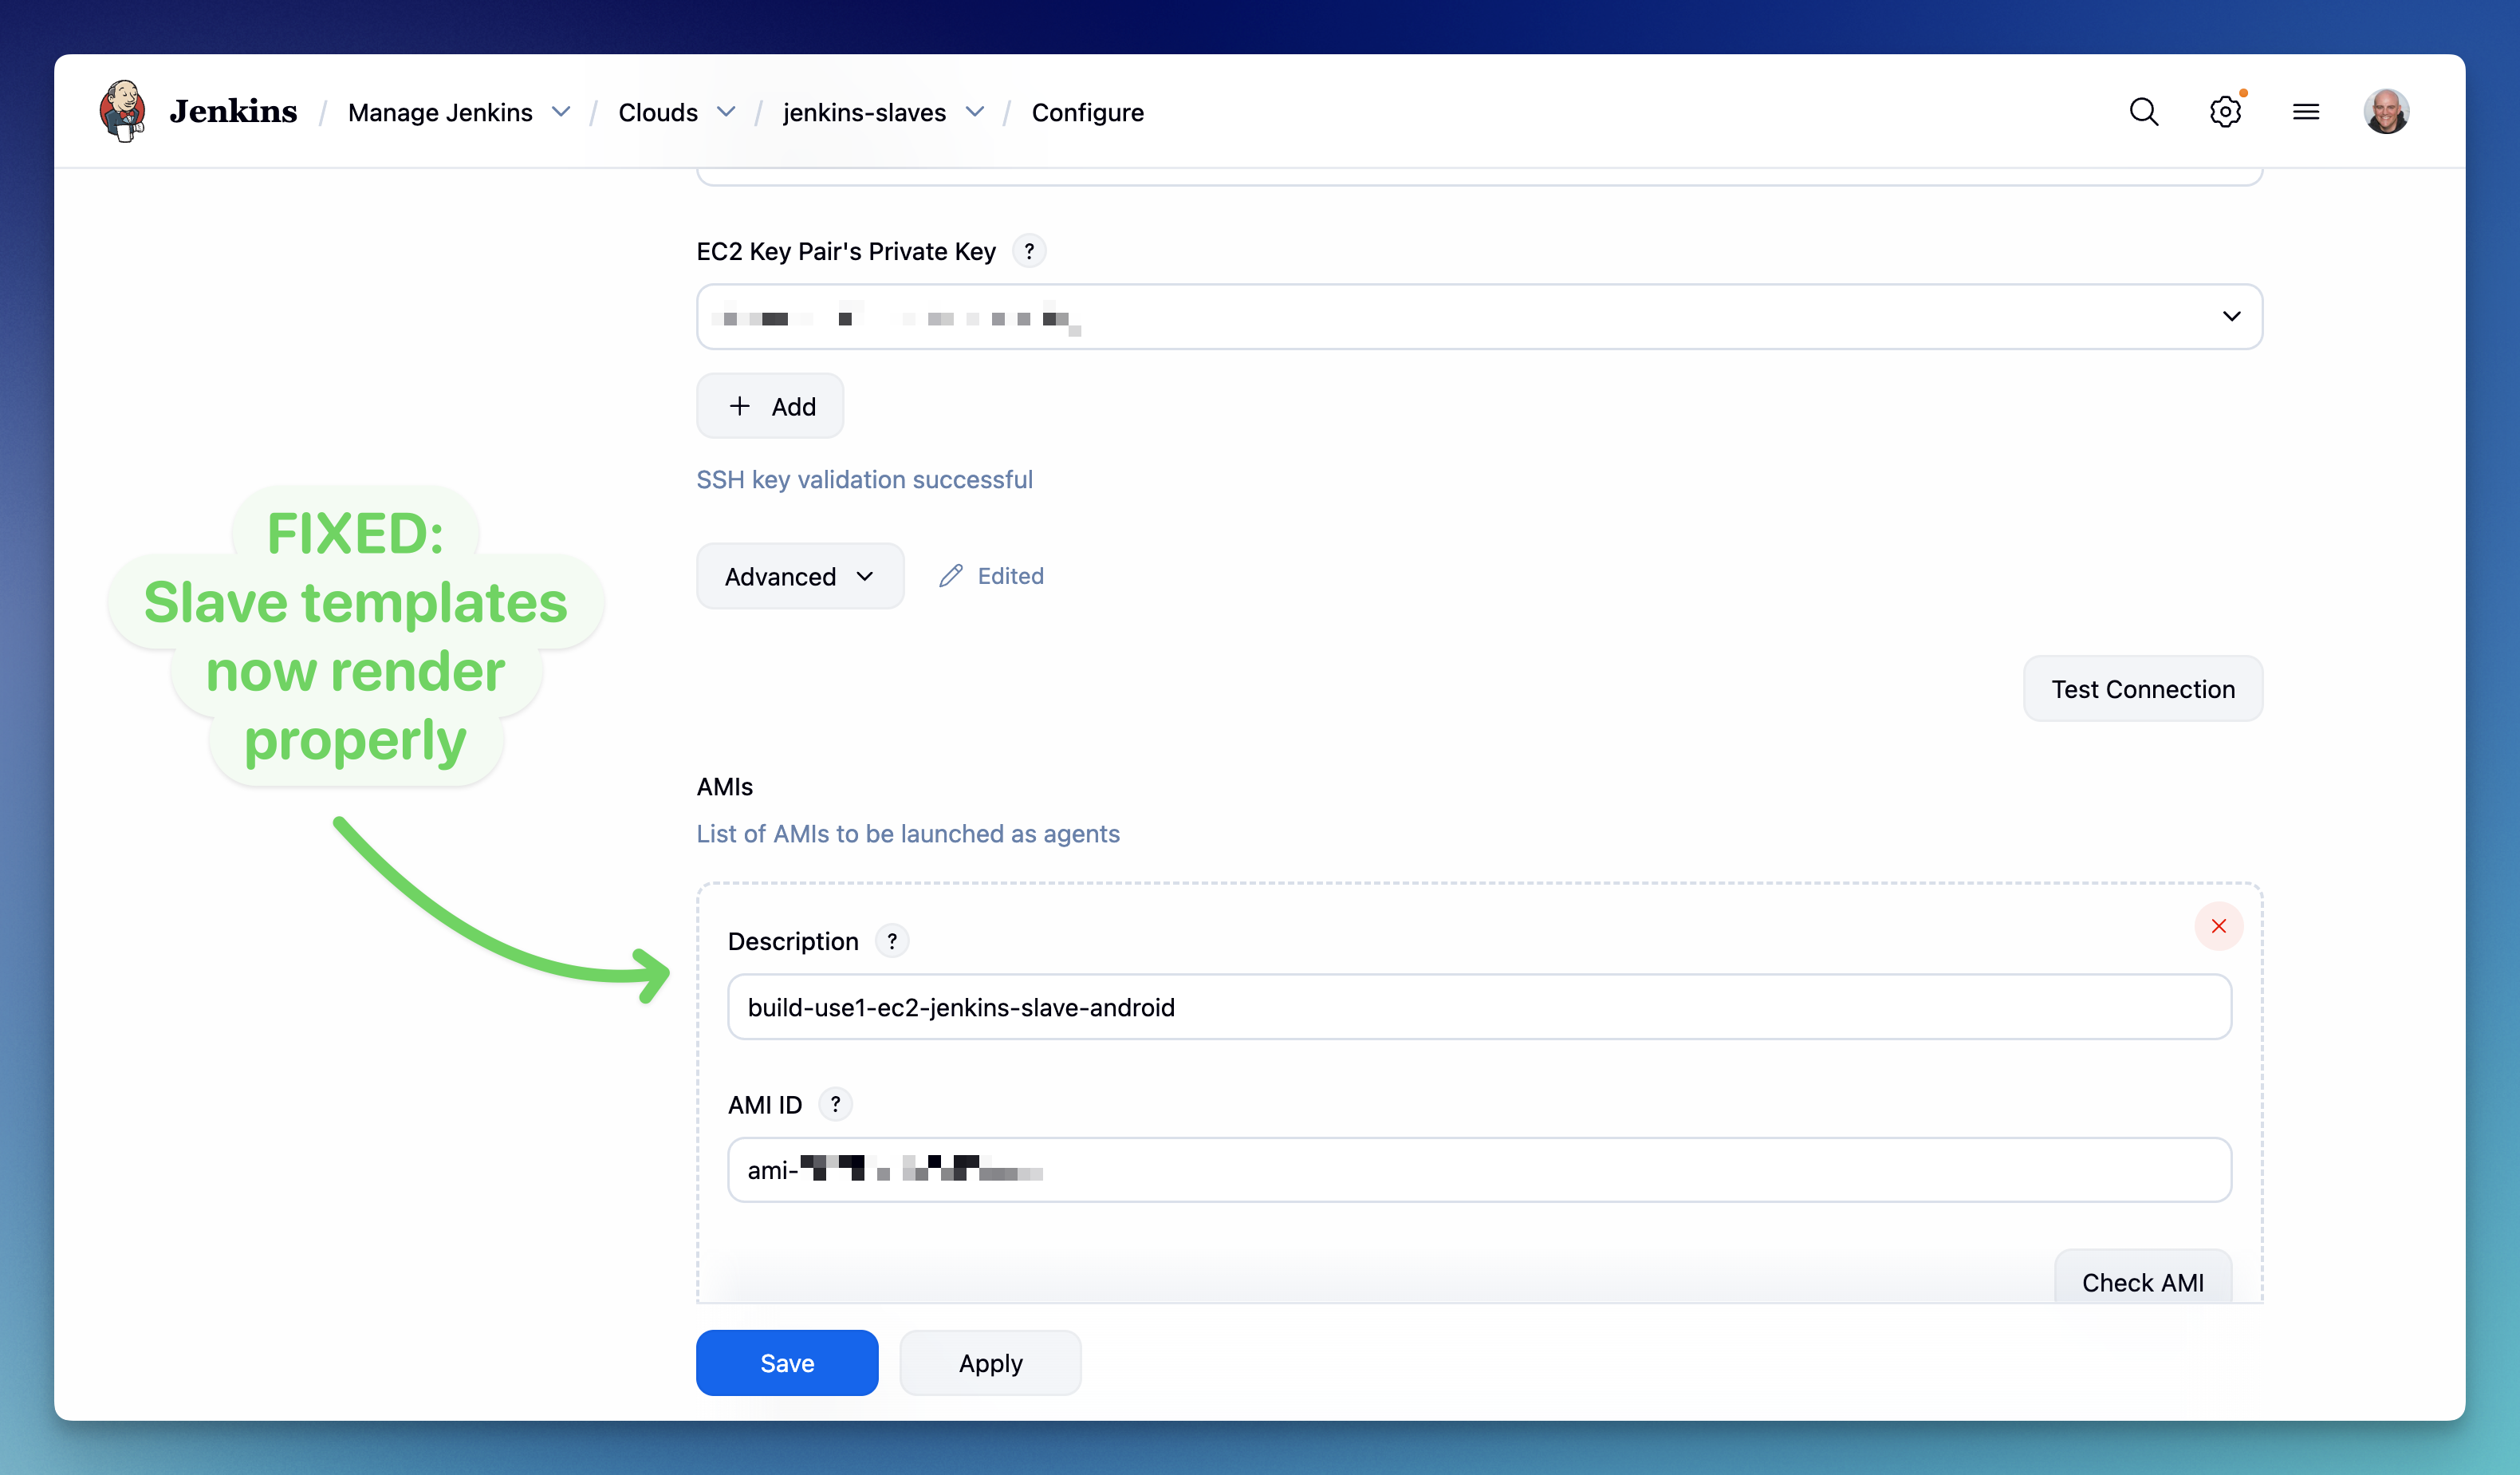Open the hamburger menu
The width and height of the screenshot is (2520, 1475).
click(2306, 111)
